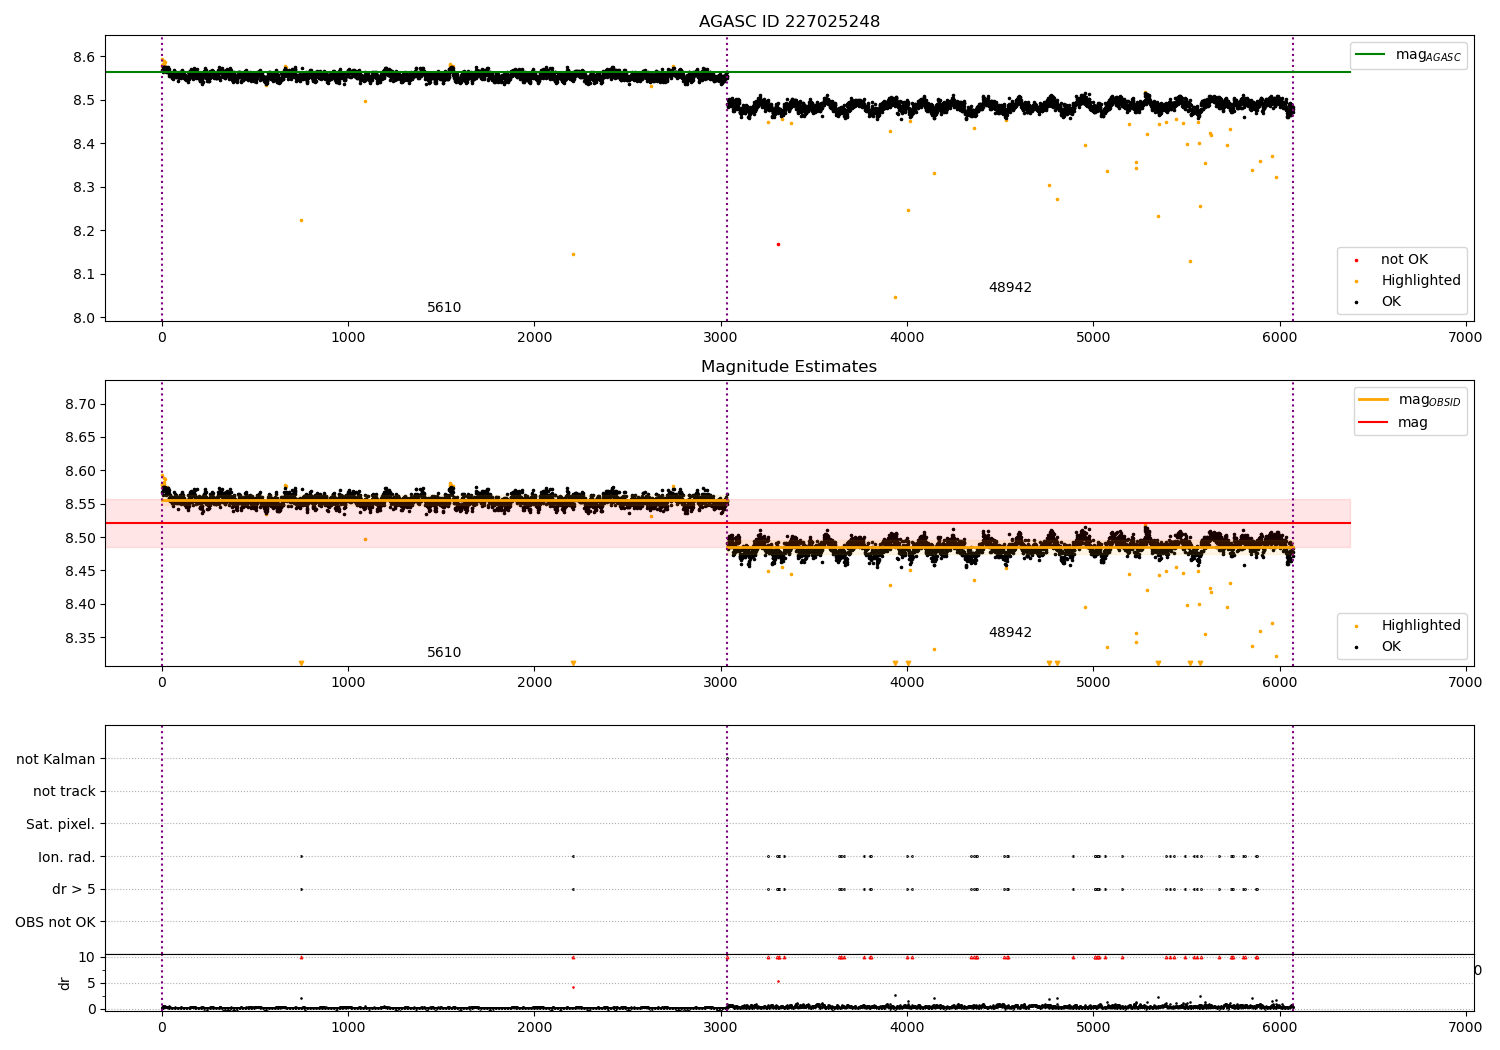
Task: Click the 8.3 y-axis tick on top plot
Action: click(84, 188)
